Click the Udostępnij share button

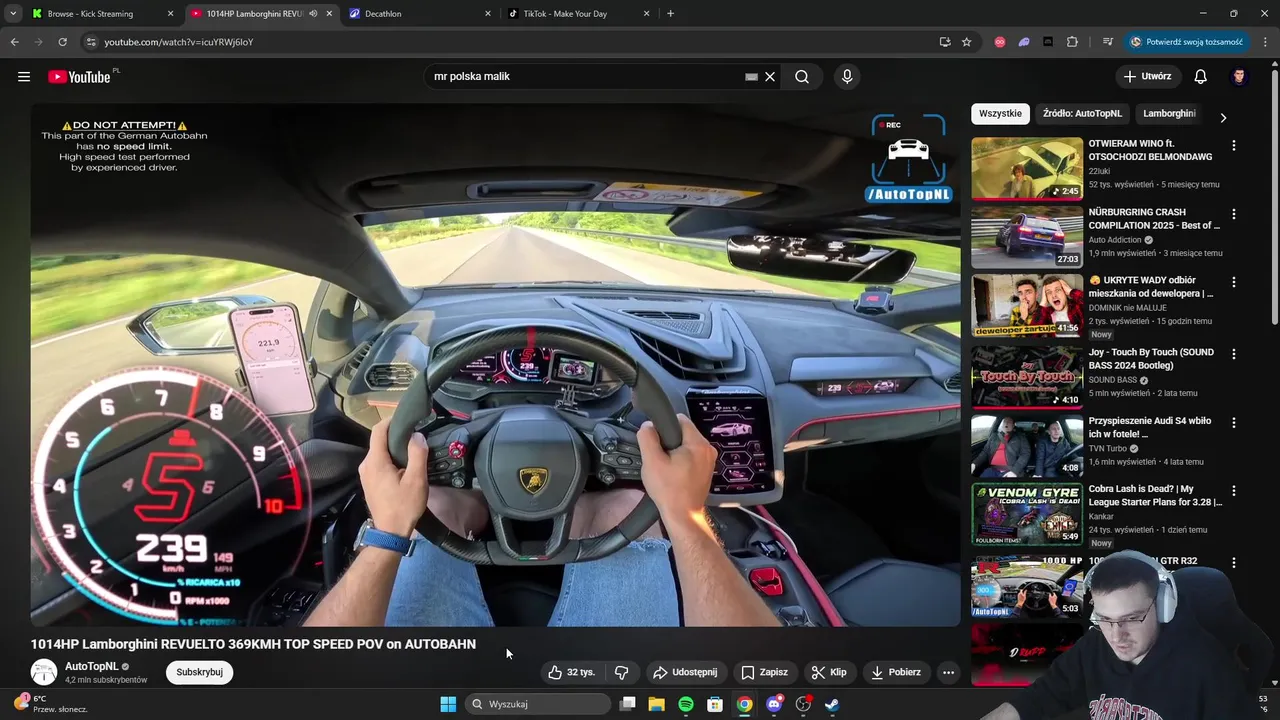685,672
